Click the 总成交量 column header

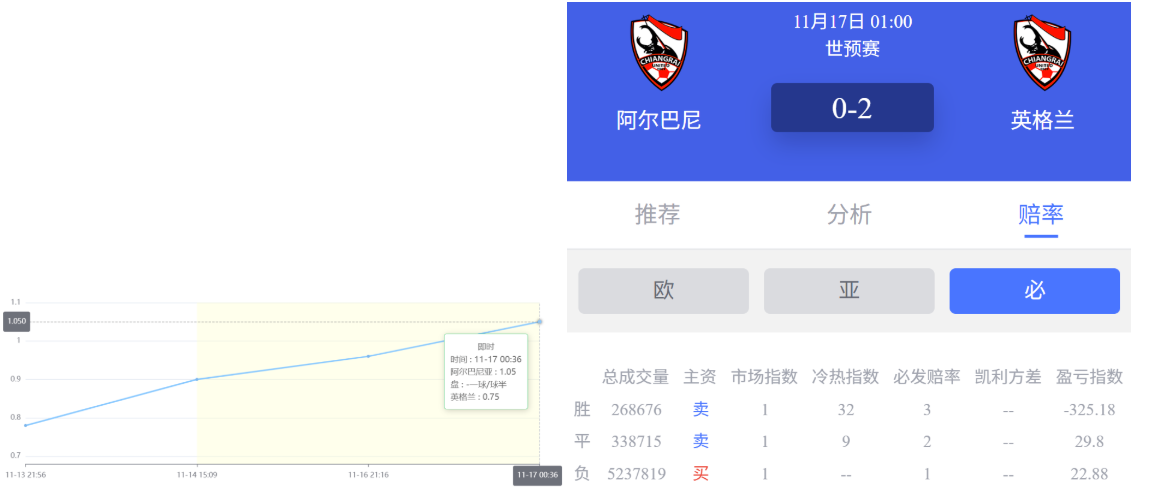pyautogui.click(x=635, y=377)
